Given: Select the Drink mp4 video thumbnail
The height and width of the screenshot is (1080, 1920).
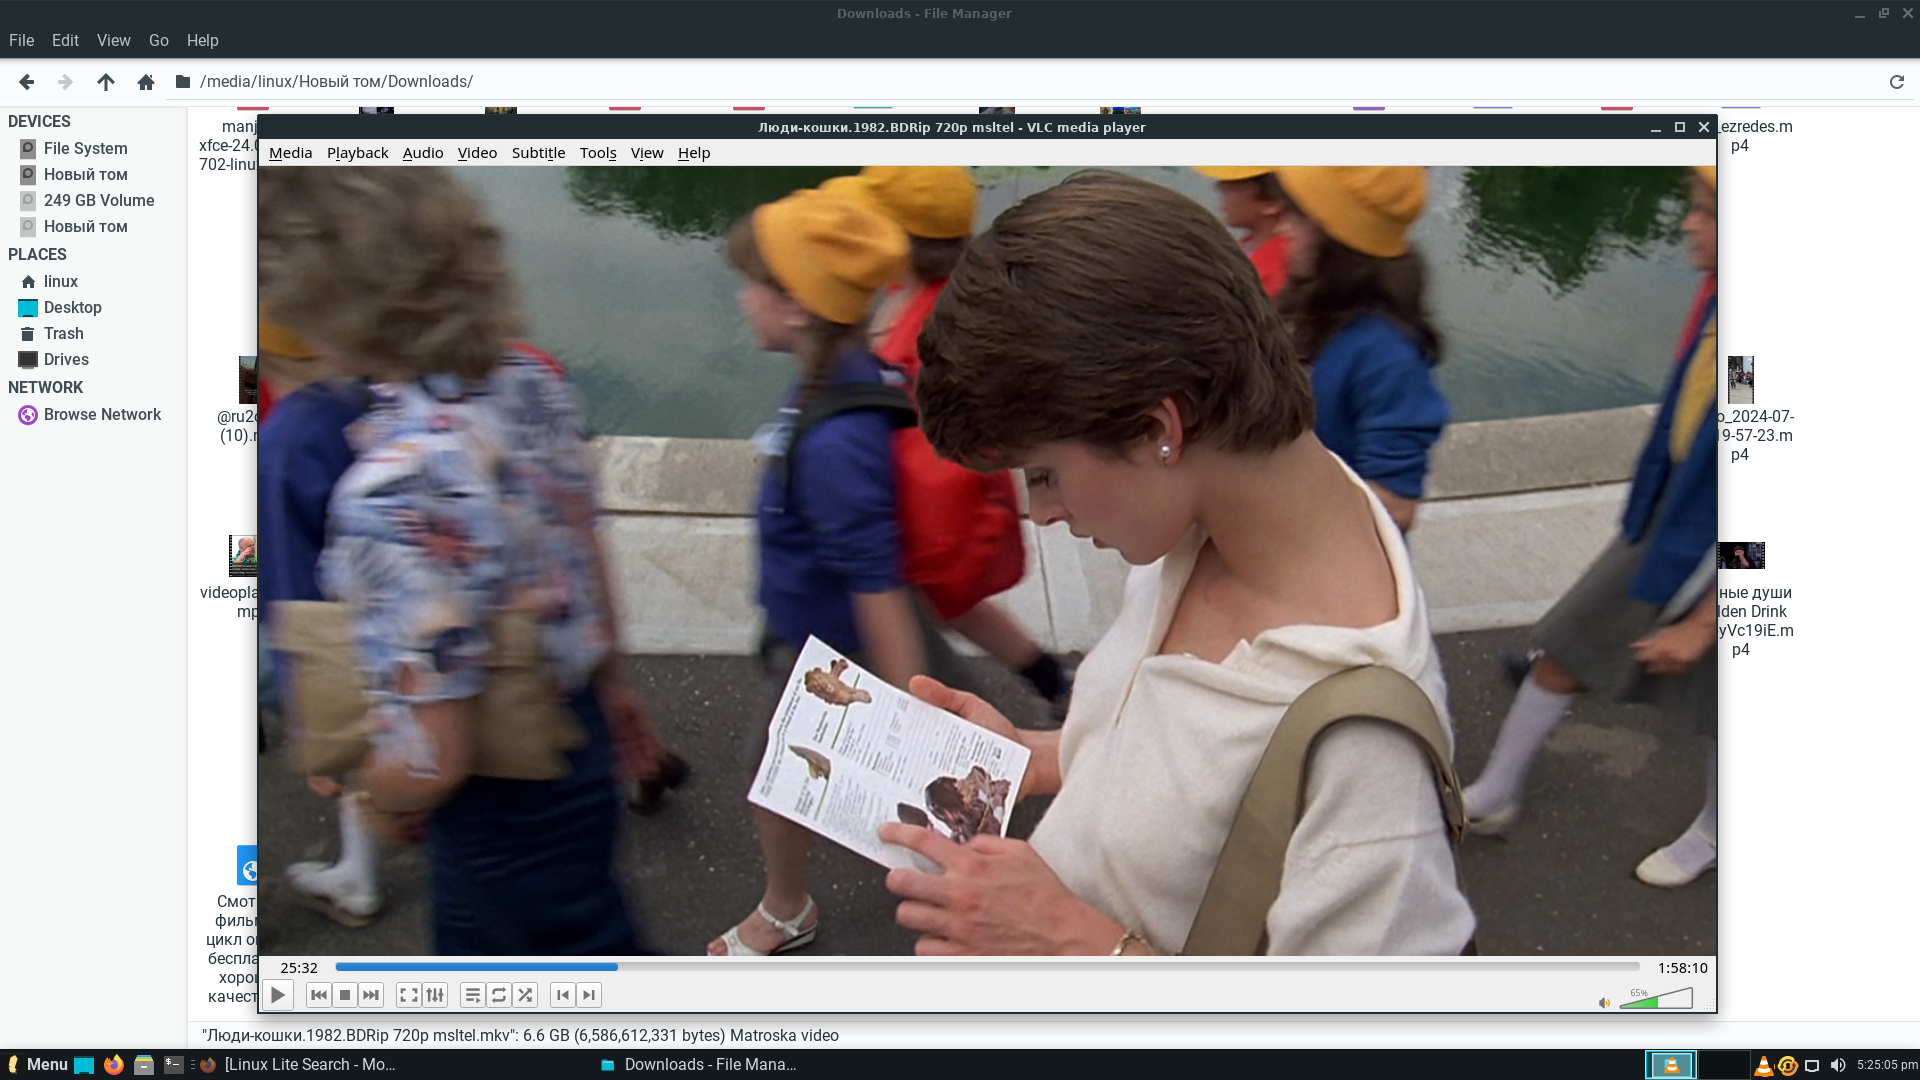Looking at the screenshot, I should point(1742,556).
